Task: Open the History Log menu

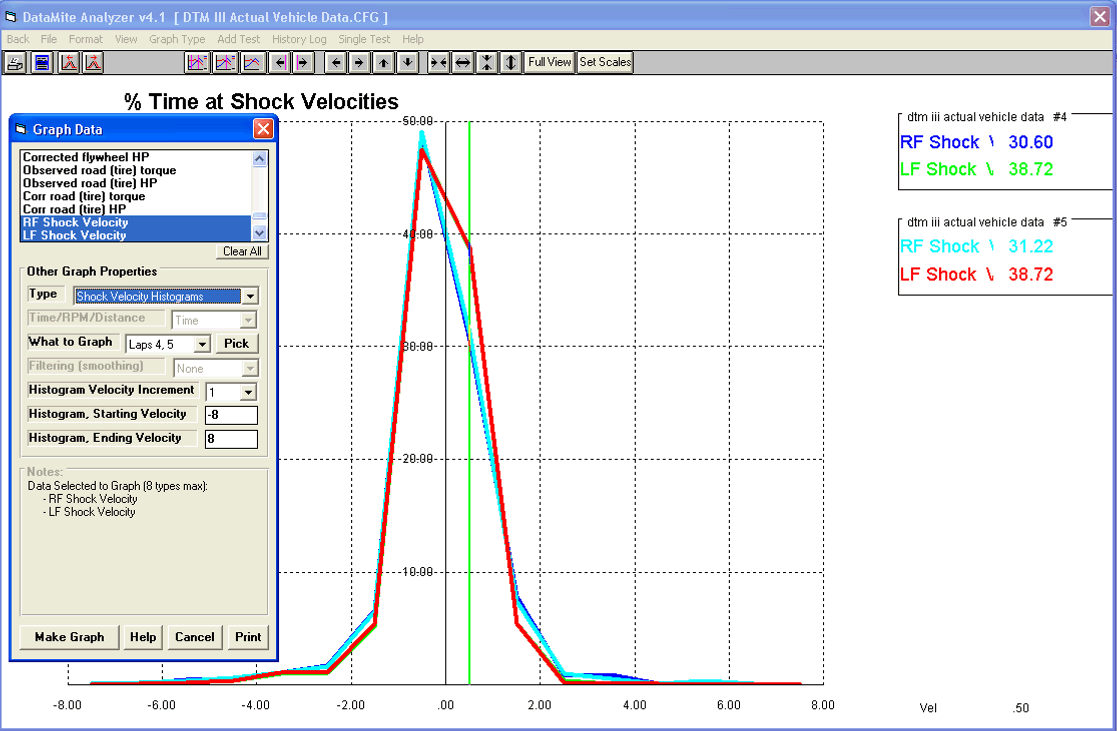Action: pyautogui.click(x=299, y=39)
